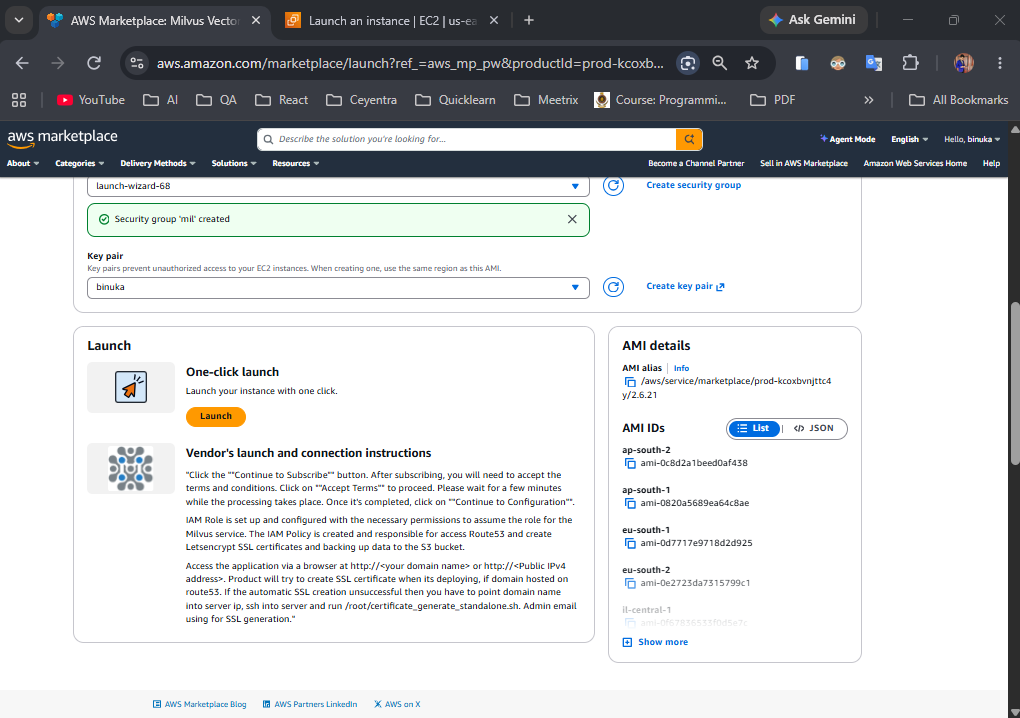Expand the Delivery Methods menu
This screenshot has width=1020, height=718.
157,163
